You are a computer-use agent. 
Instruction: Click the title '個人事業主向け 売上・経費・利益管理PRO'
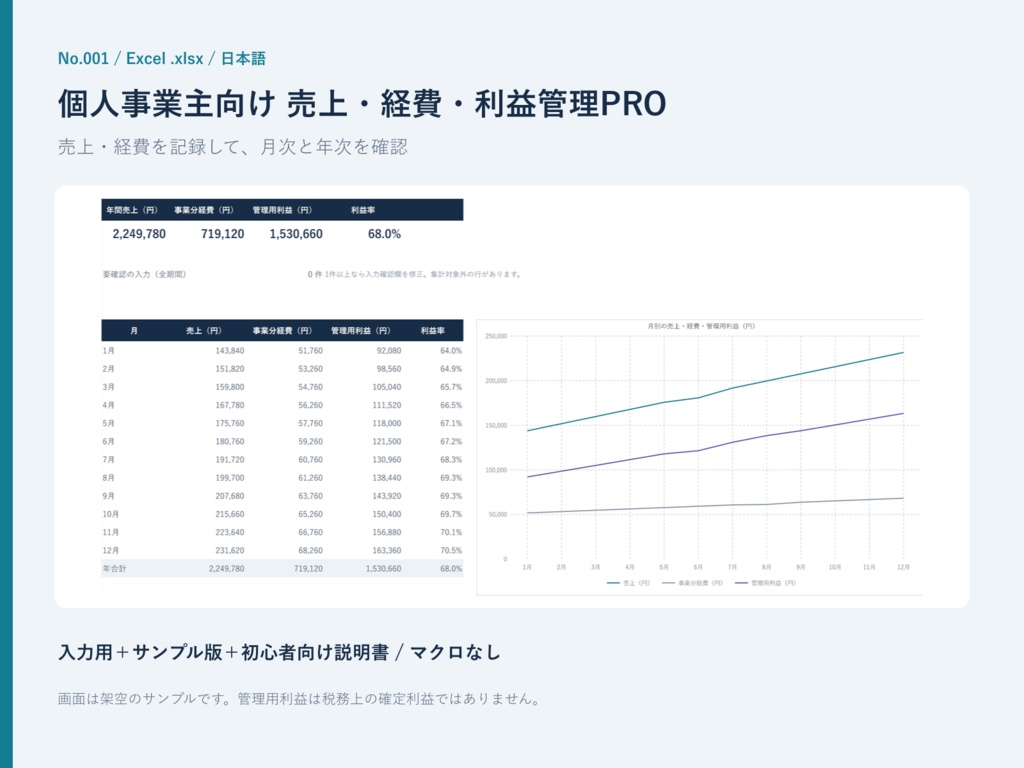click(362, 104)
